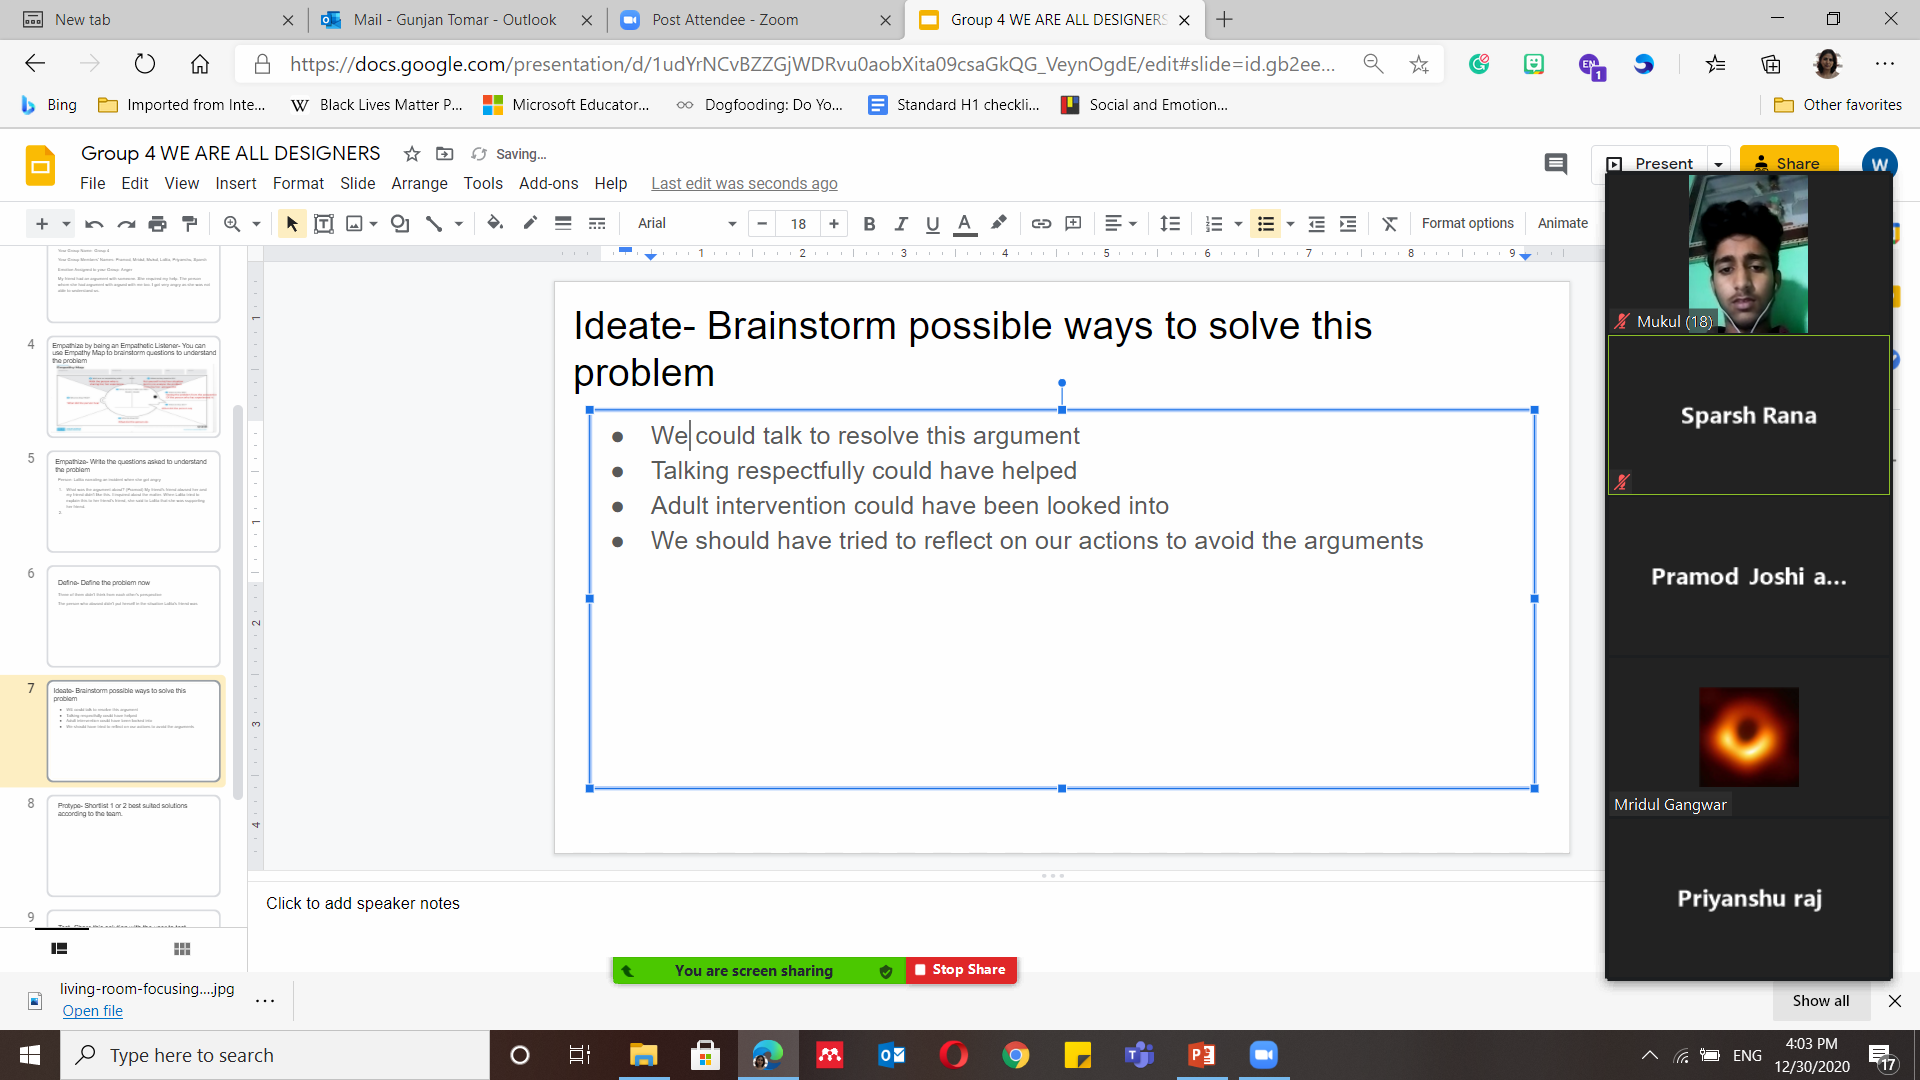The image size is (1920, 1080).
Task: Click the Add comment icon in toolbar
Action: tap(1073, 224)
